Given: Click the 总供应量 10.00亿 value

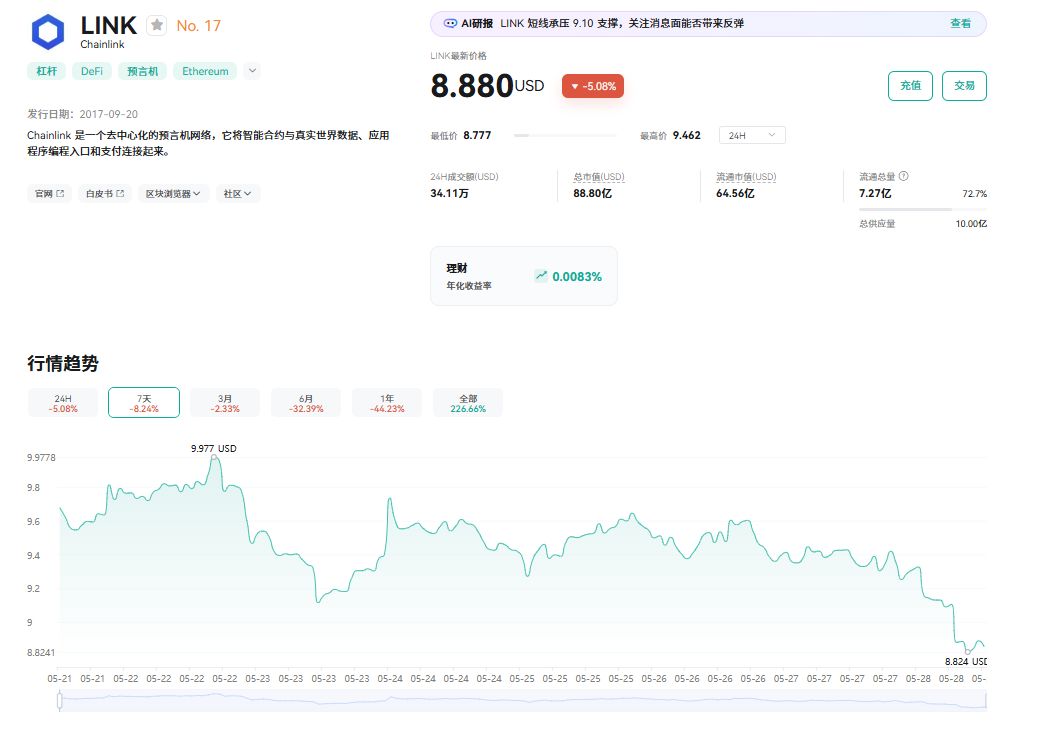Looking at the screenshot, I should [971, 224].
